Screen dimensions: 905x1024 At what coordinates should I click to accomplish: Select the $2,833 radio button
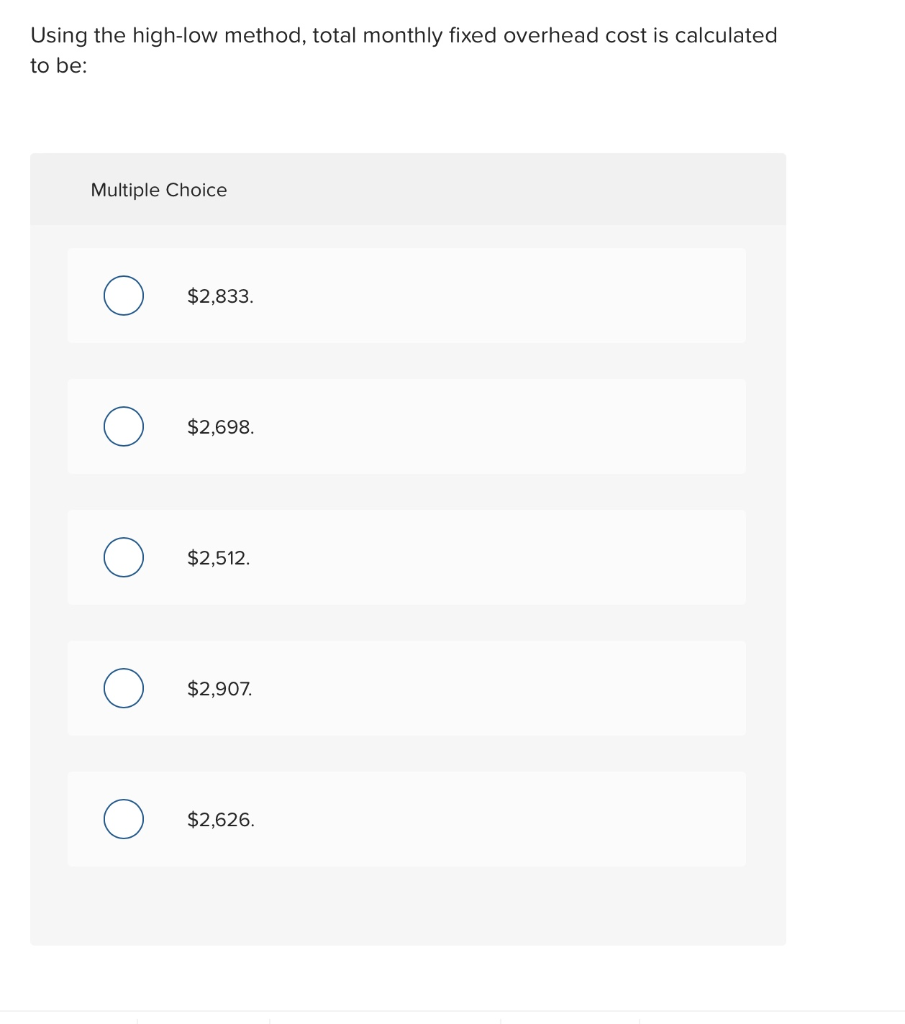(x=123, y=295)
